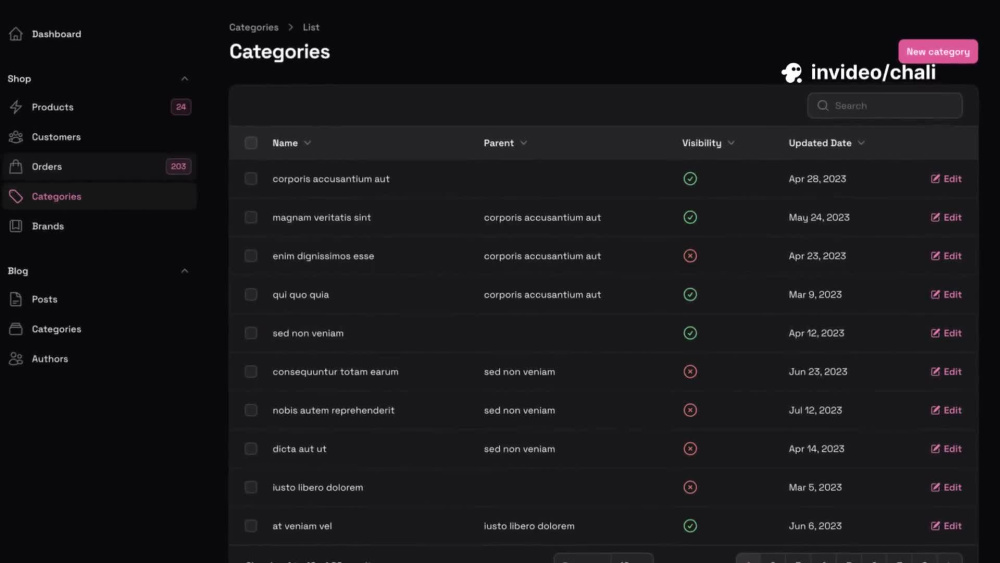1000x563 pixels.
Task: Click the Blog Categories folder icon
Action: [16, 329]
